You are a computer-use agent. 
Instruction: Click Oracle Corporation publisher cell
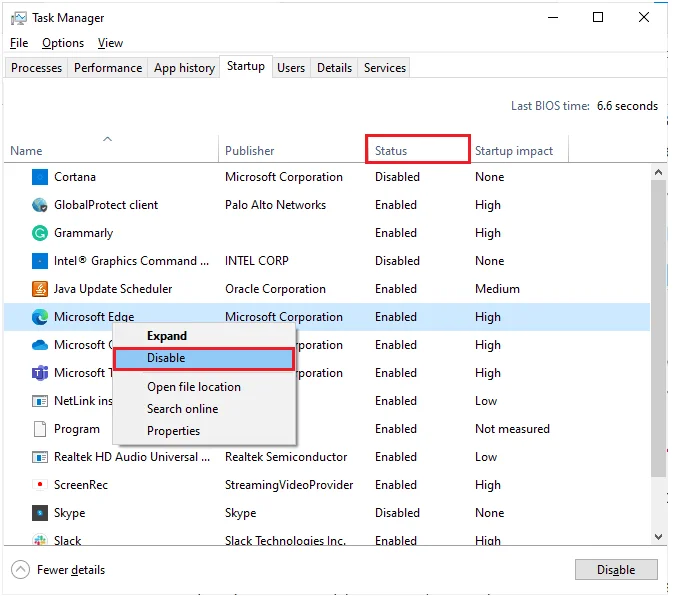(x=275, y=289)
